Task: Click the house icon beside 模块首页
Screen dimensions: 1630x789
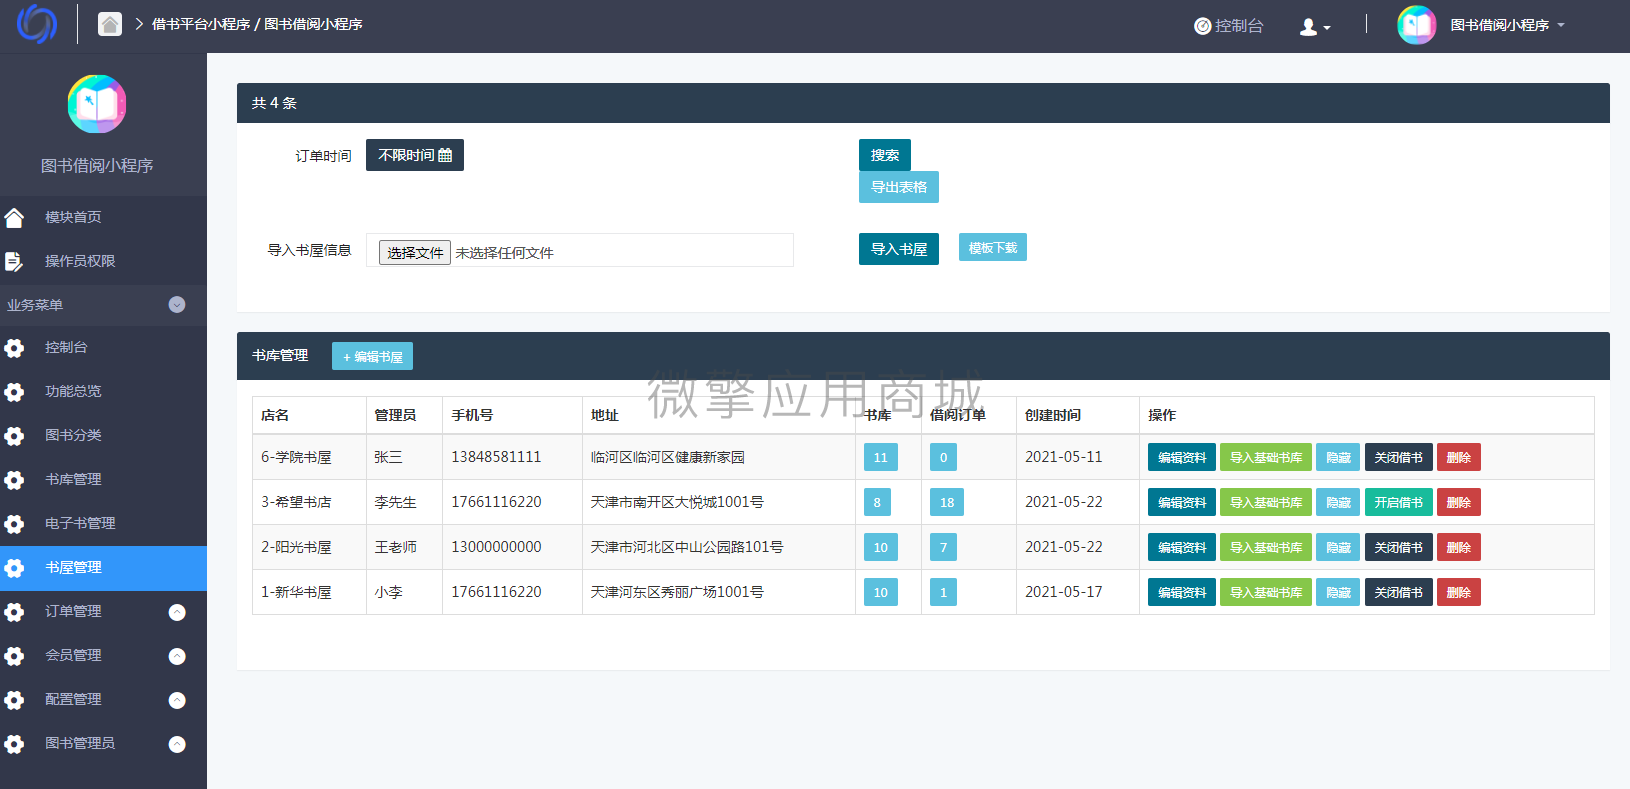Action: pos(14,217)
